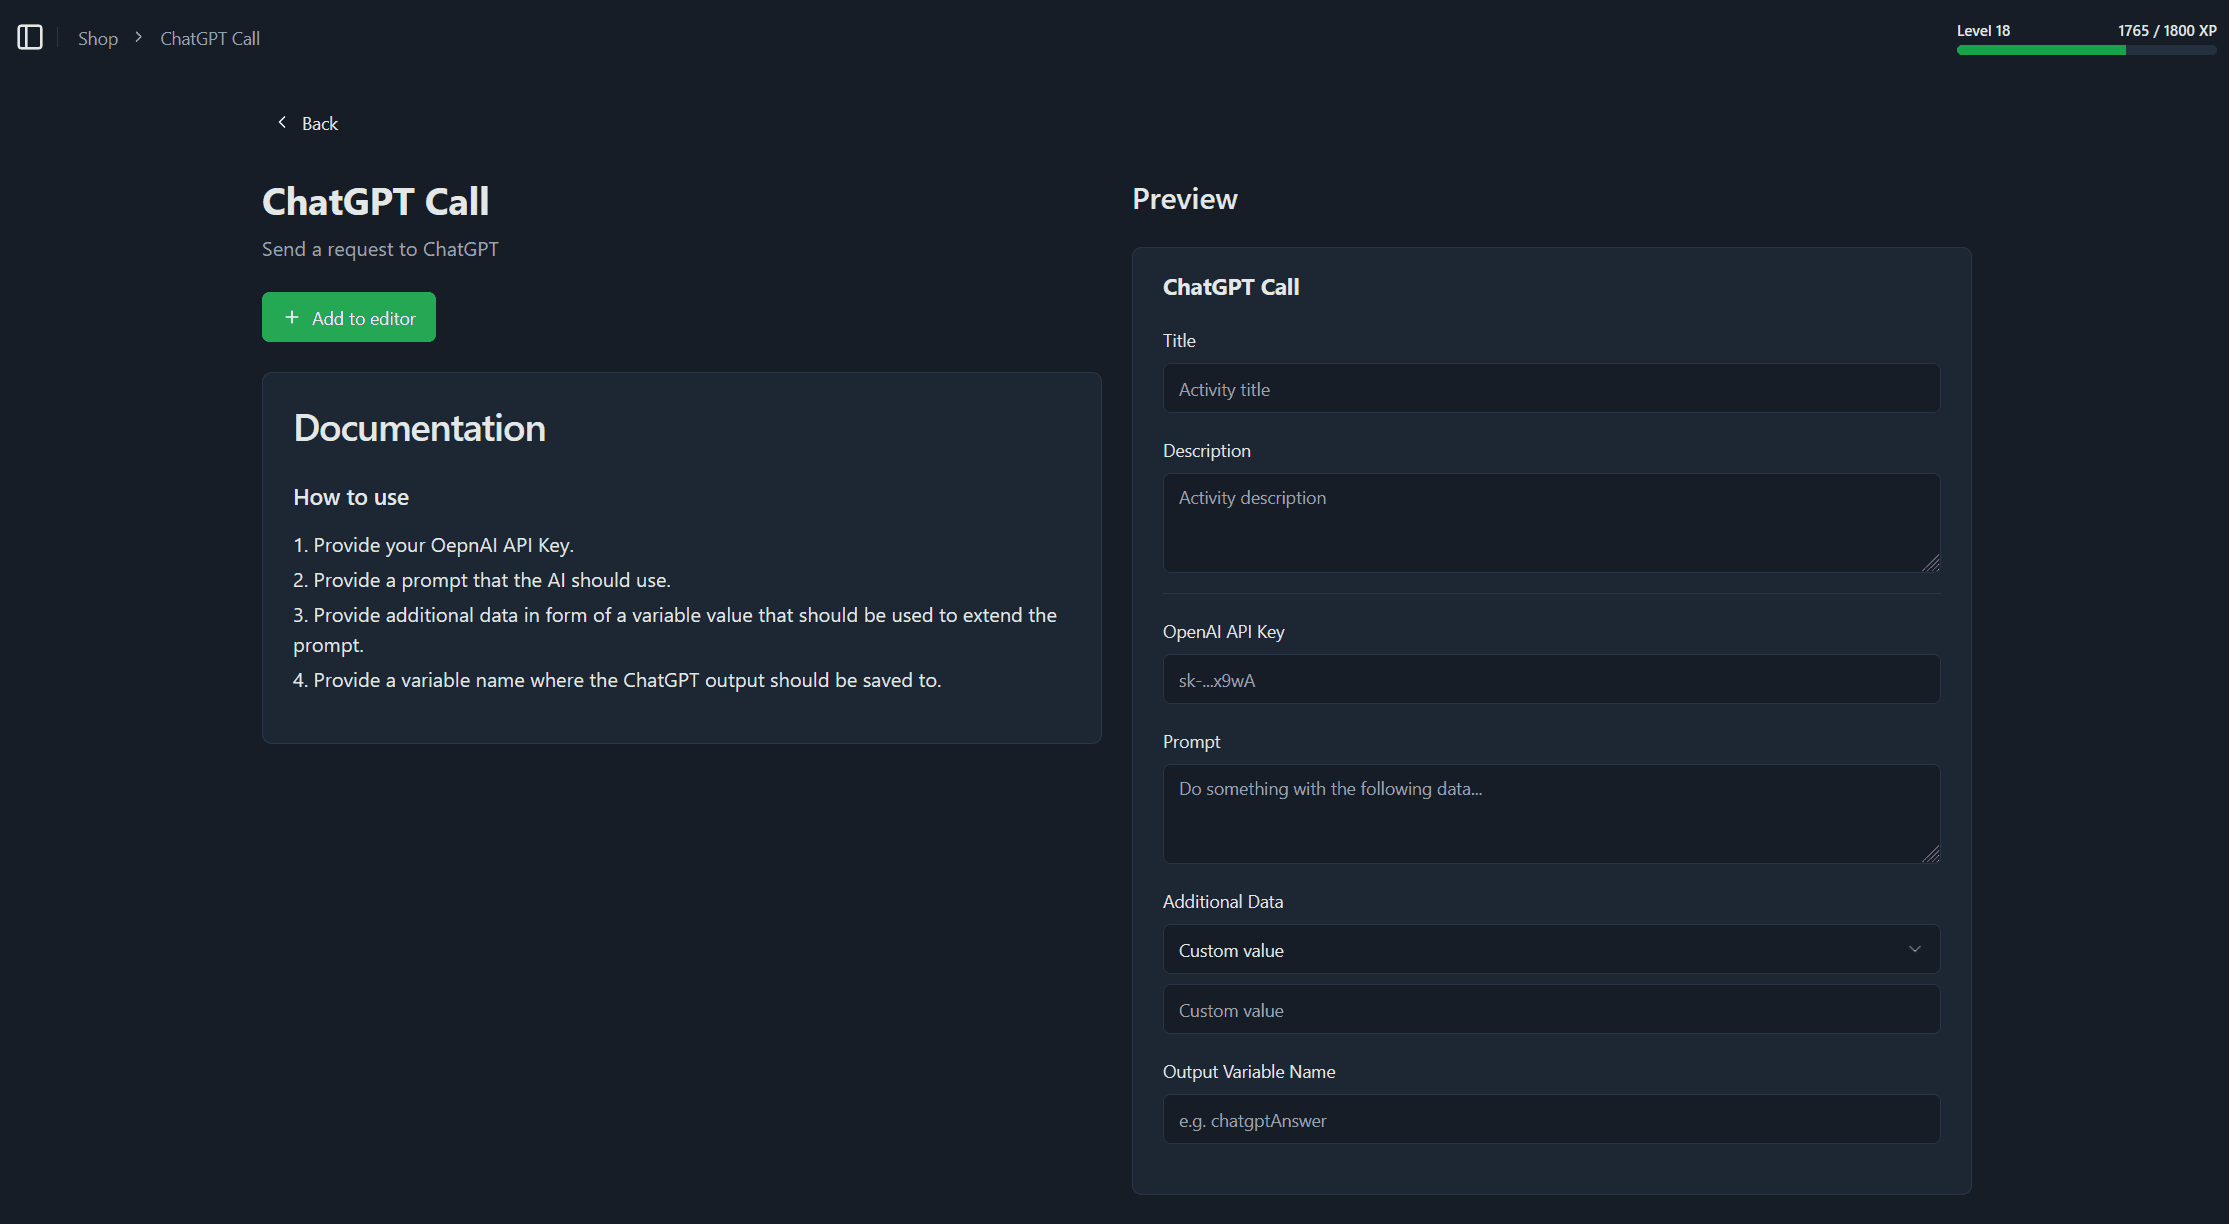Click the plus icon on Add to editor

point(292,317)
